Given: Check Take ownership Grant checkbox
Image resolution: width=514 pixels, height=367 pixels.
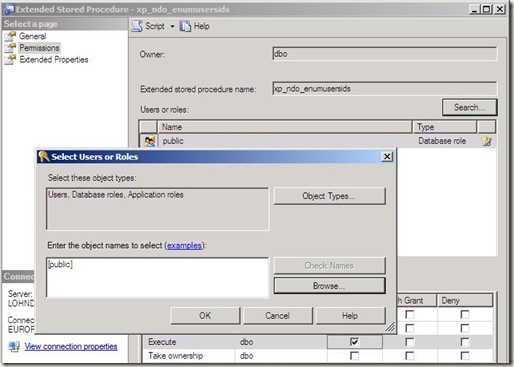Looking at the screenshot, I should (x=354, y=356).
